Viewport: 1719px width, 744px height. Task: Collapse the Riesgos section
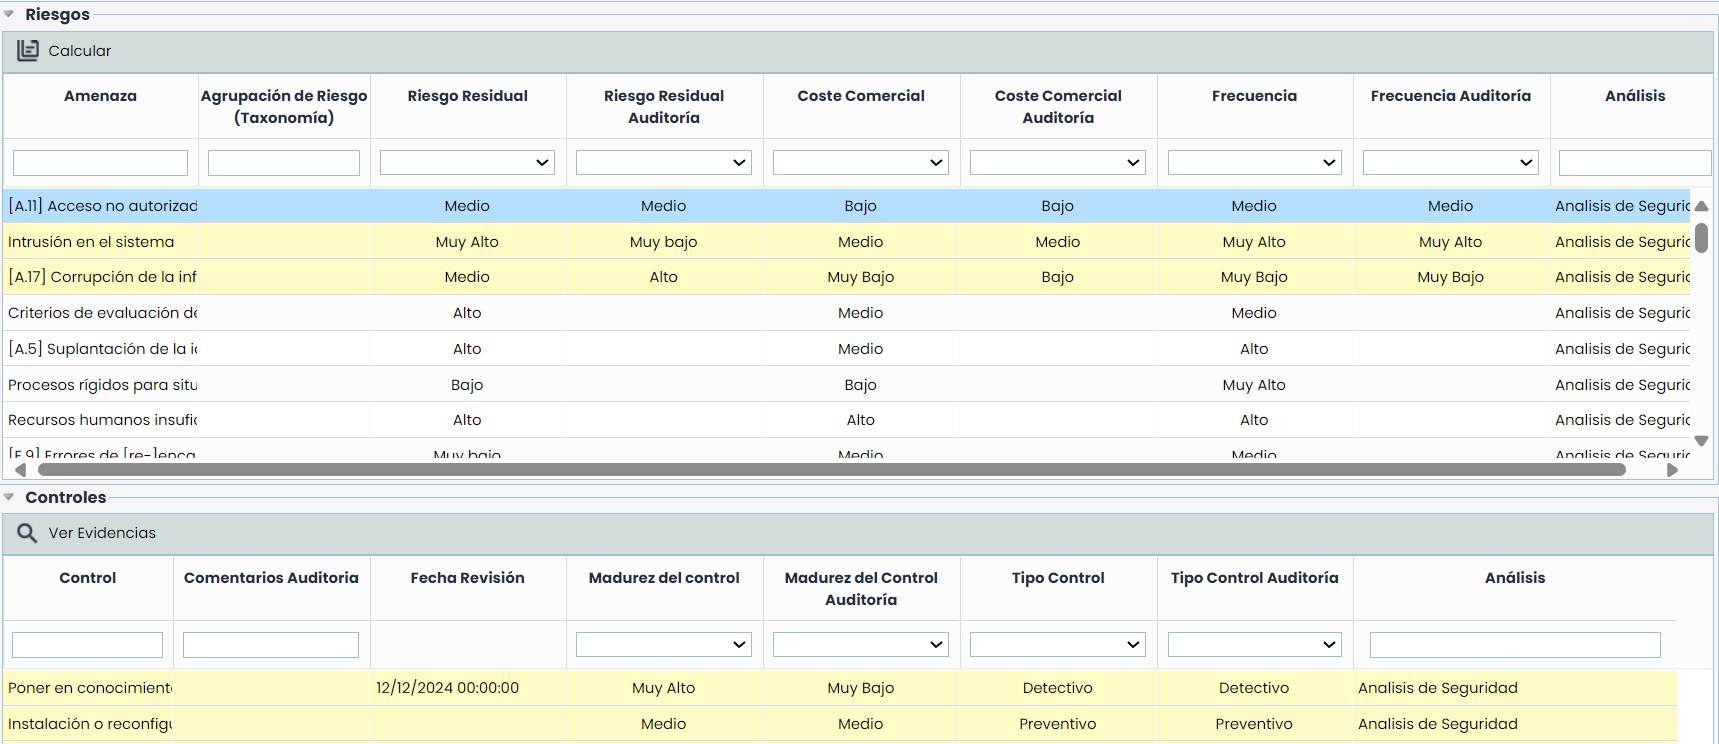[x=9, y=15]
